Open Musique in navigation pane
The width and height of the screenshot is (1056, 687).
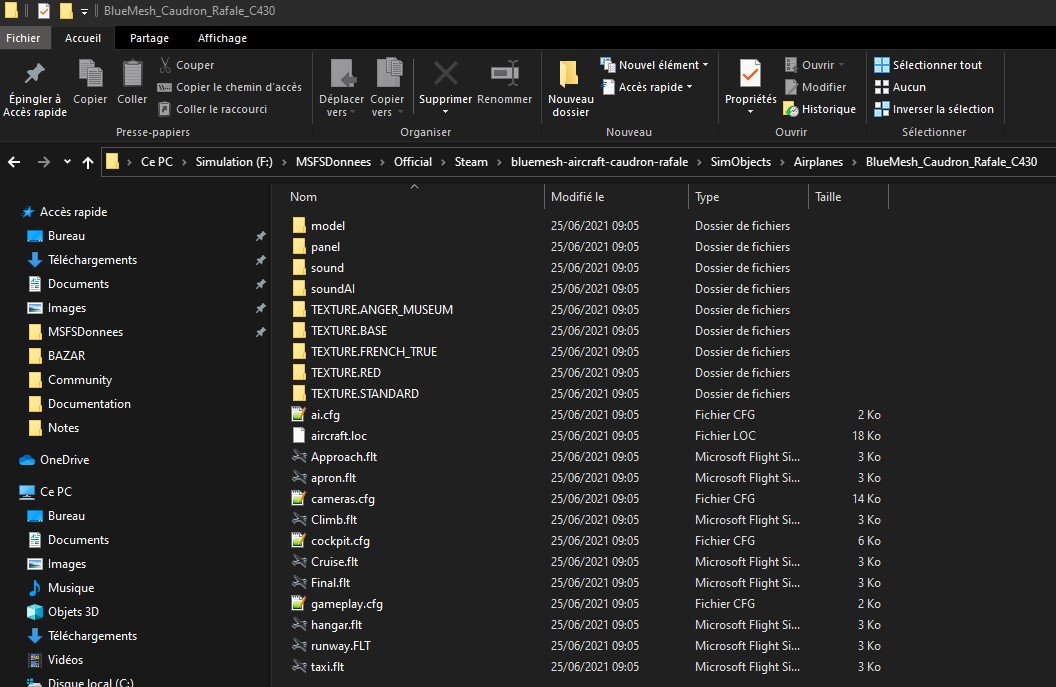(x=71, y=588)
